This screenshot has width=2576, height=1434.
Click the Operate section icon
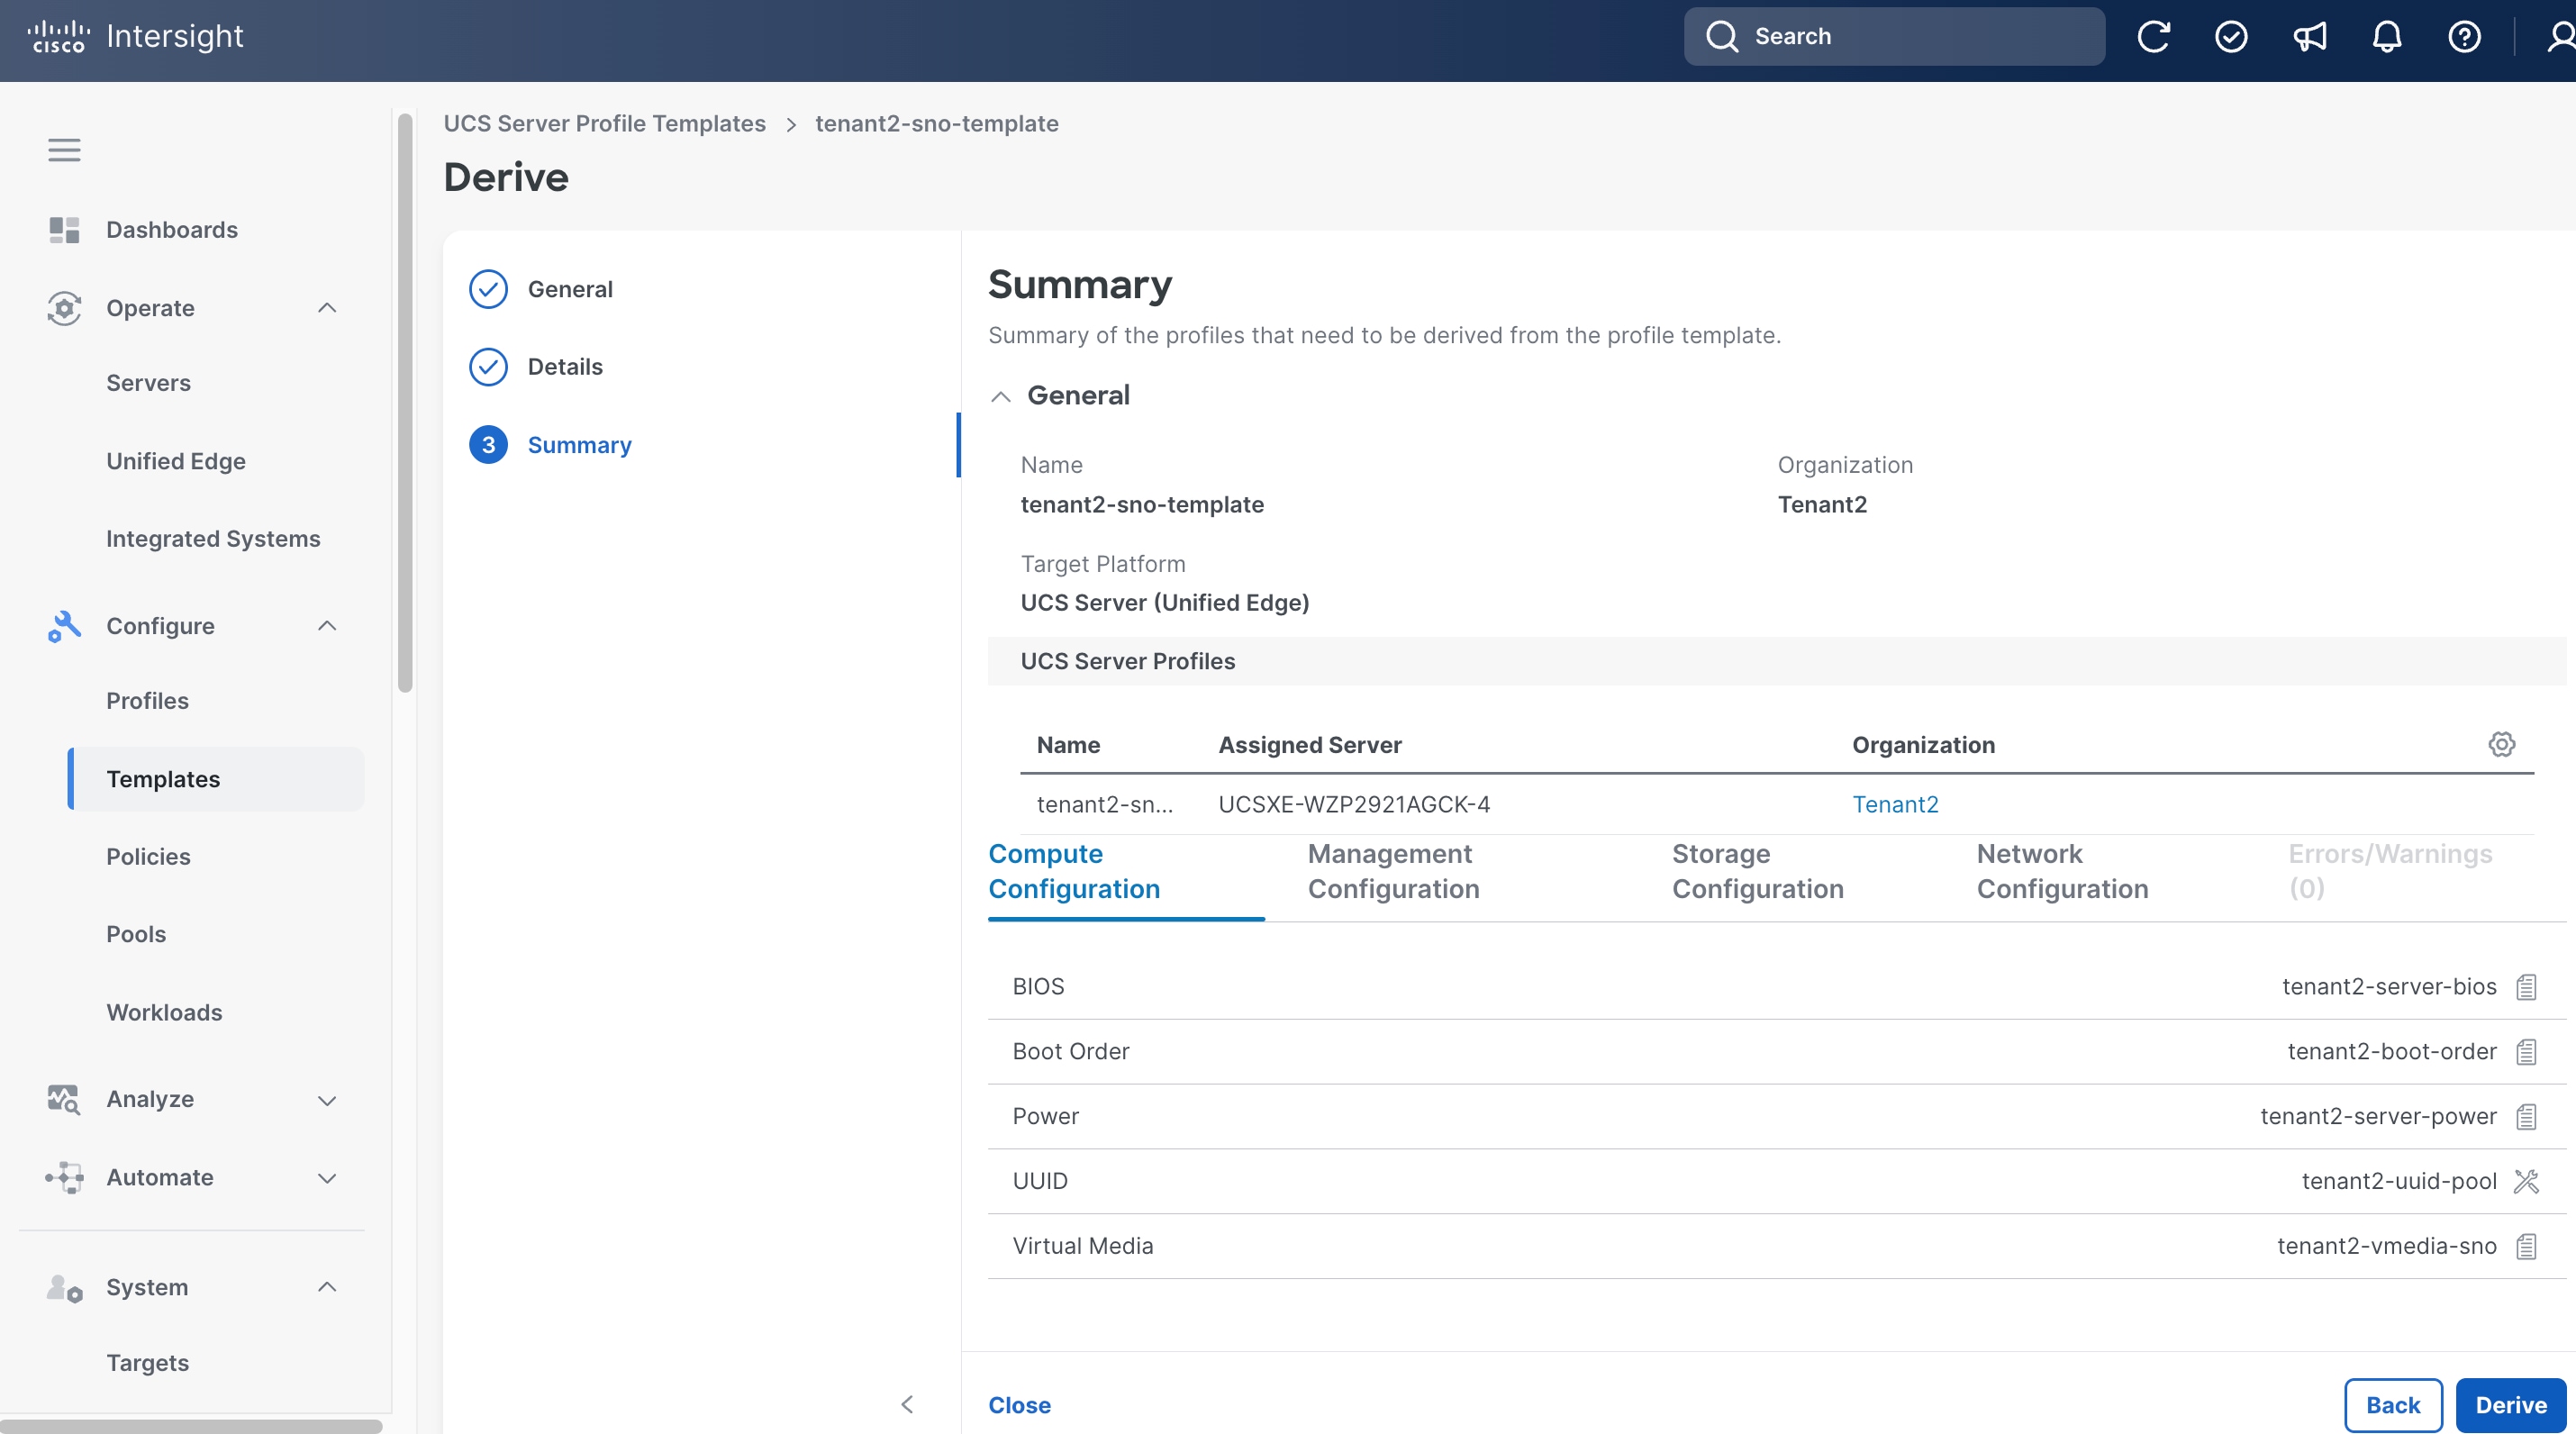pyautogui.click(x=64, y=308)
